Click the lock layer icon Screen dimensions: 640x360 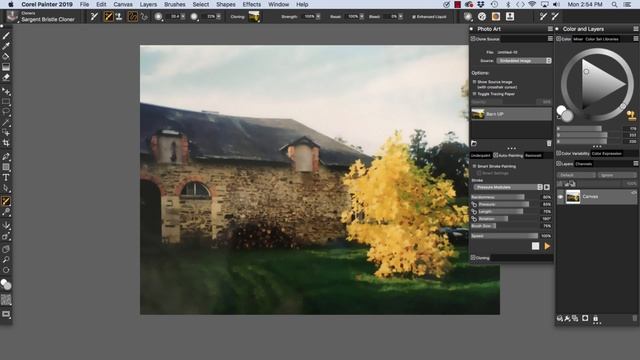click(595, 318)
